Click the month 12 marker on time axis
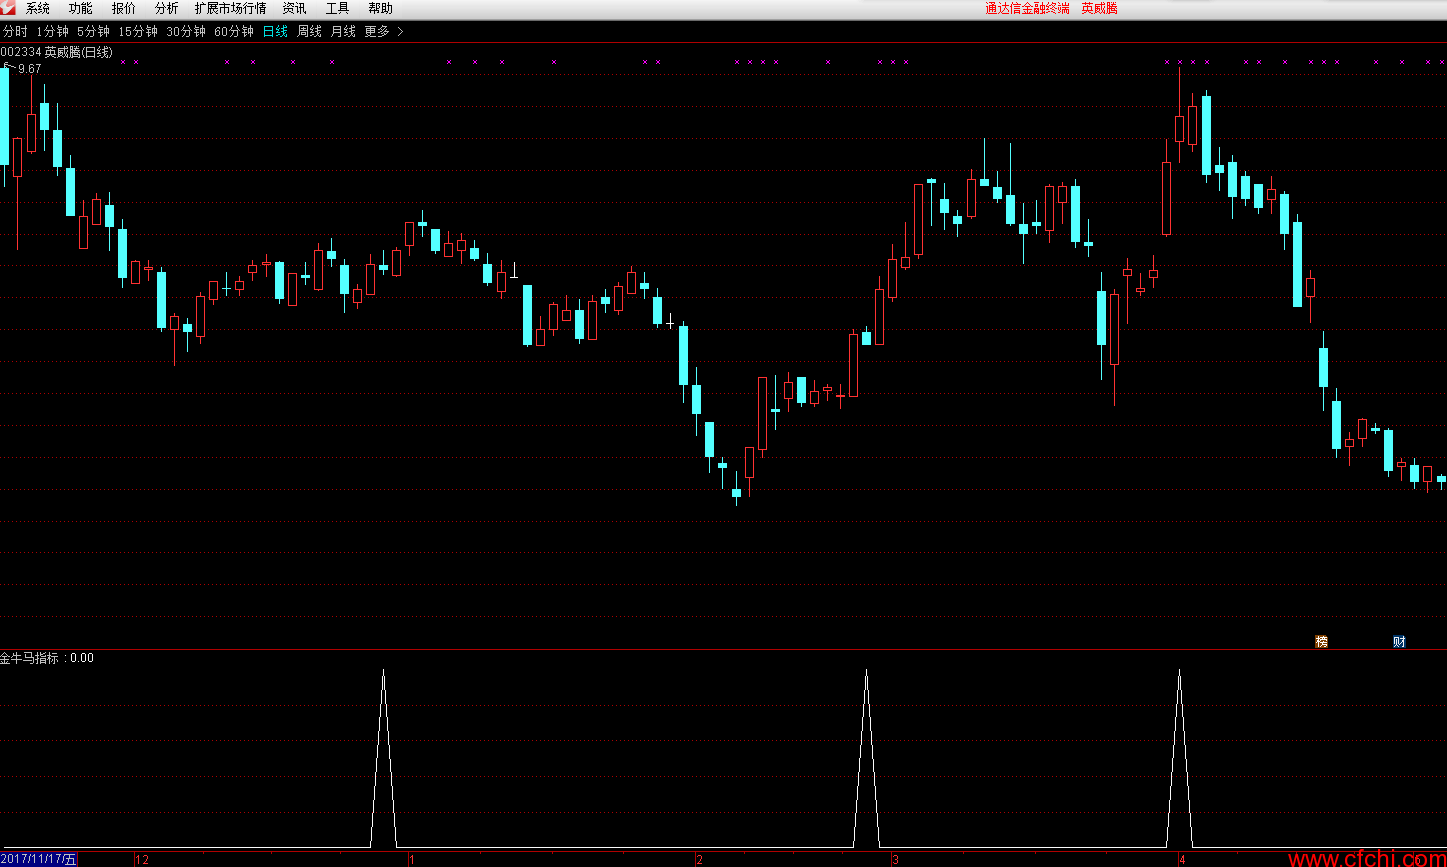Viewport: 1447px width, 867px height. pyautogui.click(x=142, y=859)
